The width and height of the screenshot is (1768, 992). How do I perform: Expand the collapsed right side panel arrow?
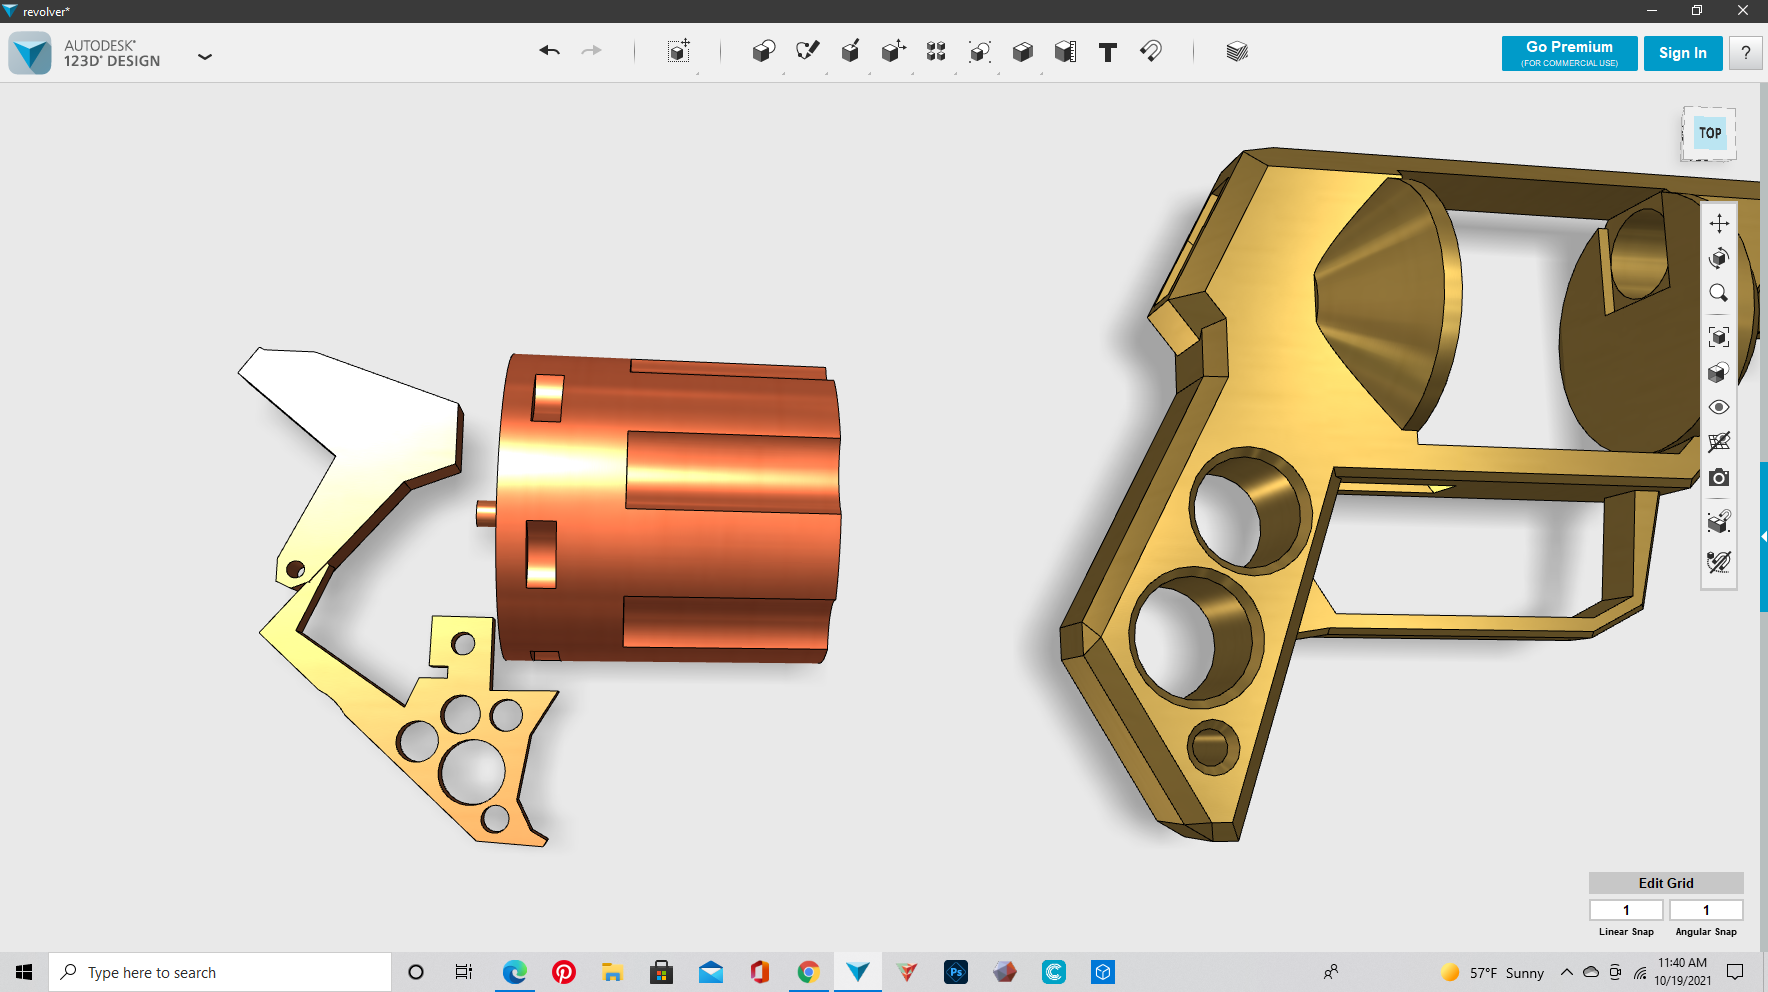1763,537
